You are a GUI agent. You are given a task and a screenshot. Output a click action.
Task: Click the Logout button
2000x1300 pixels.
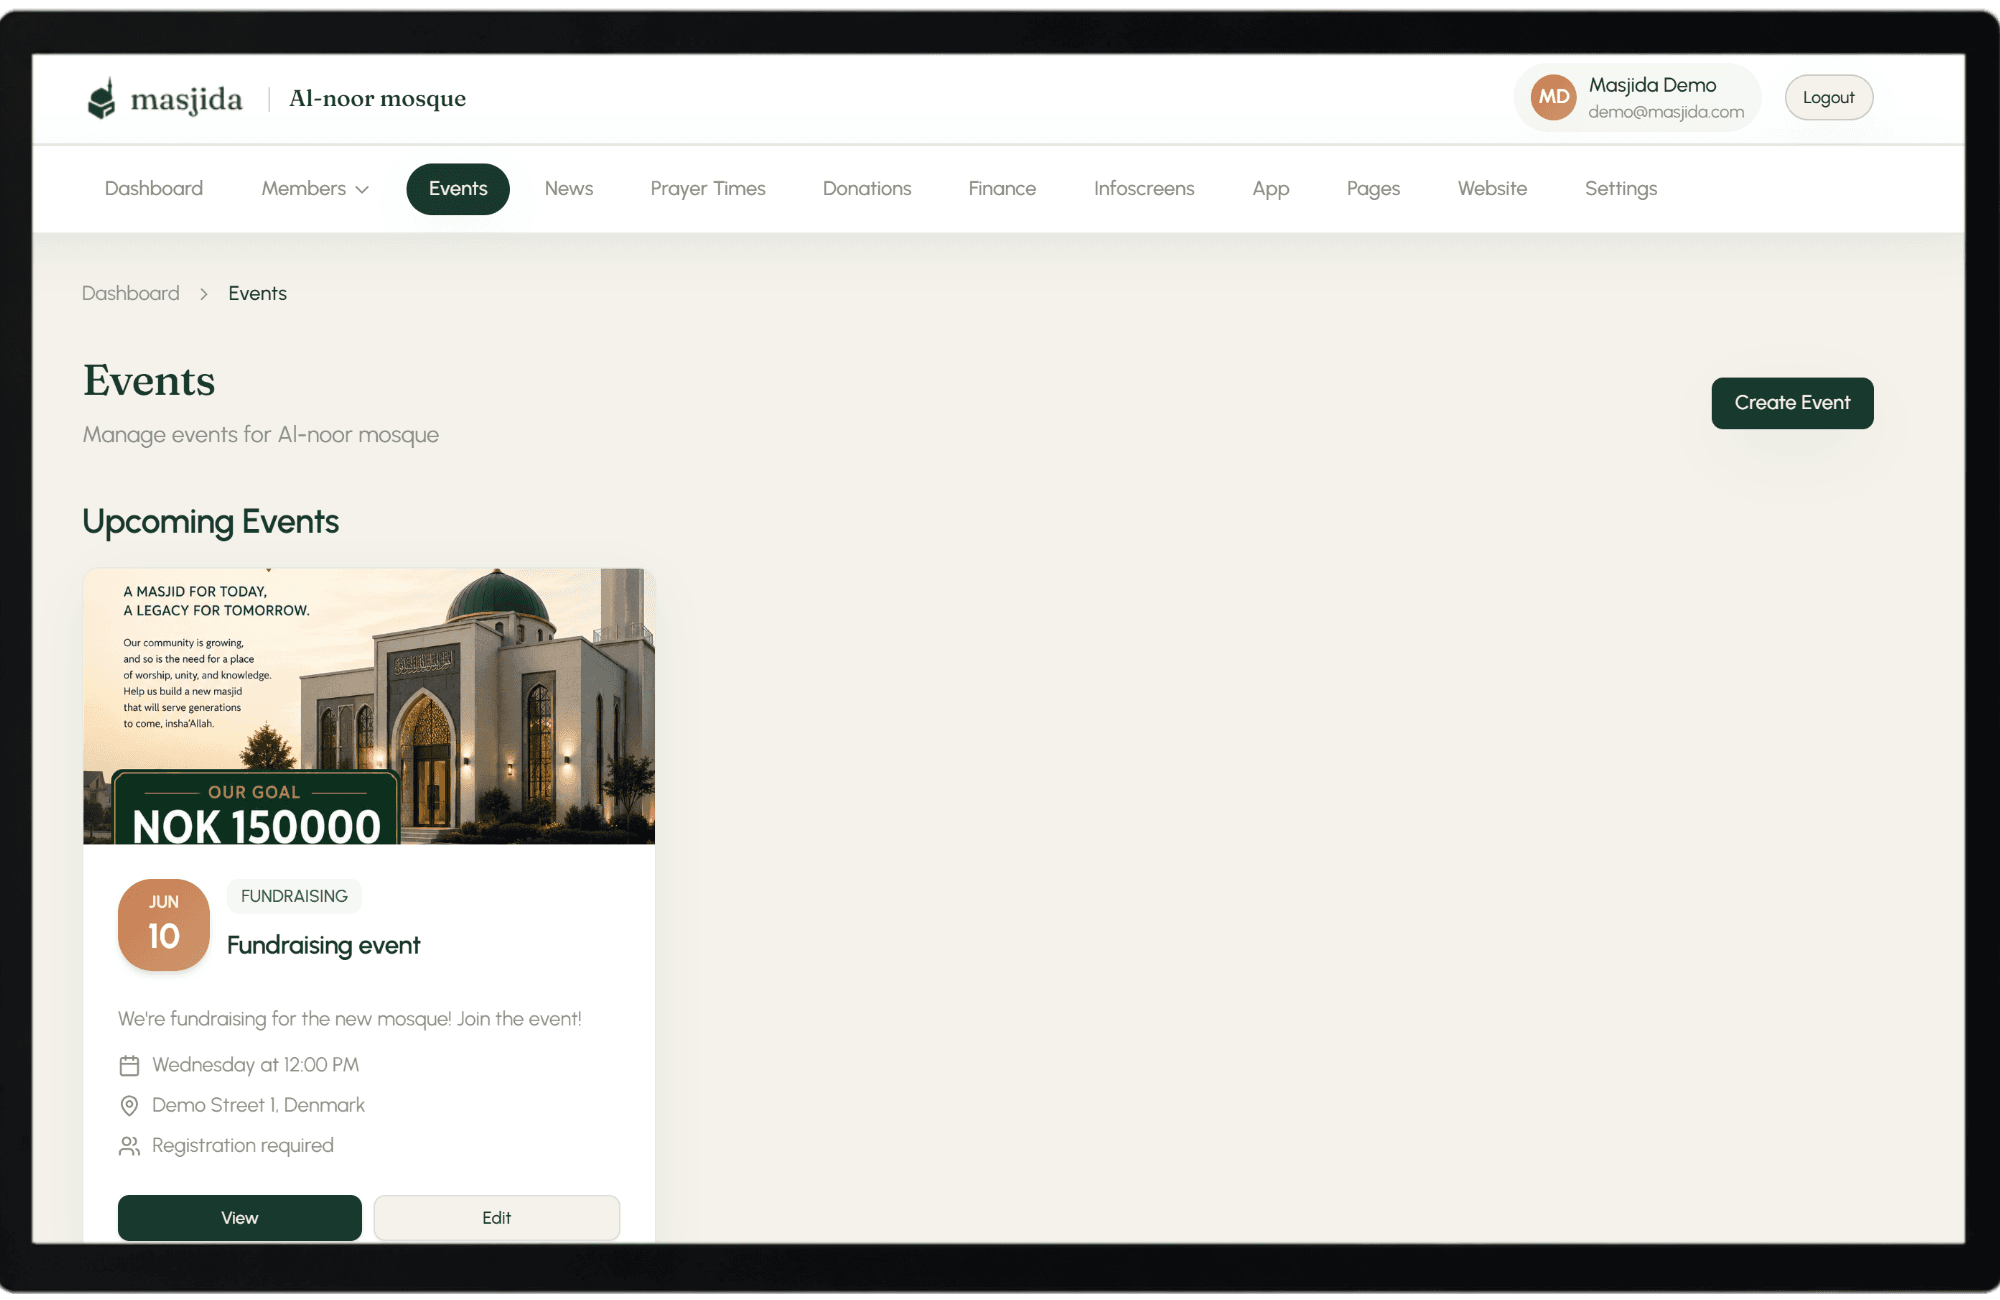click(x=1829, y=98)
